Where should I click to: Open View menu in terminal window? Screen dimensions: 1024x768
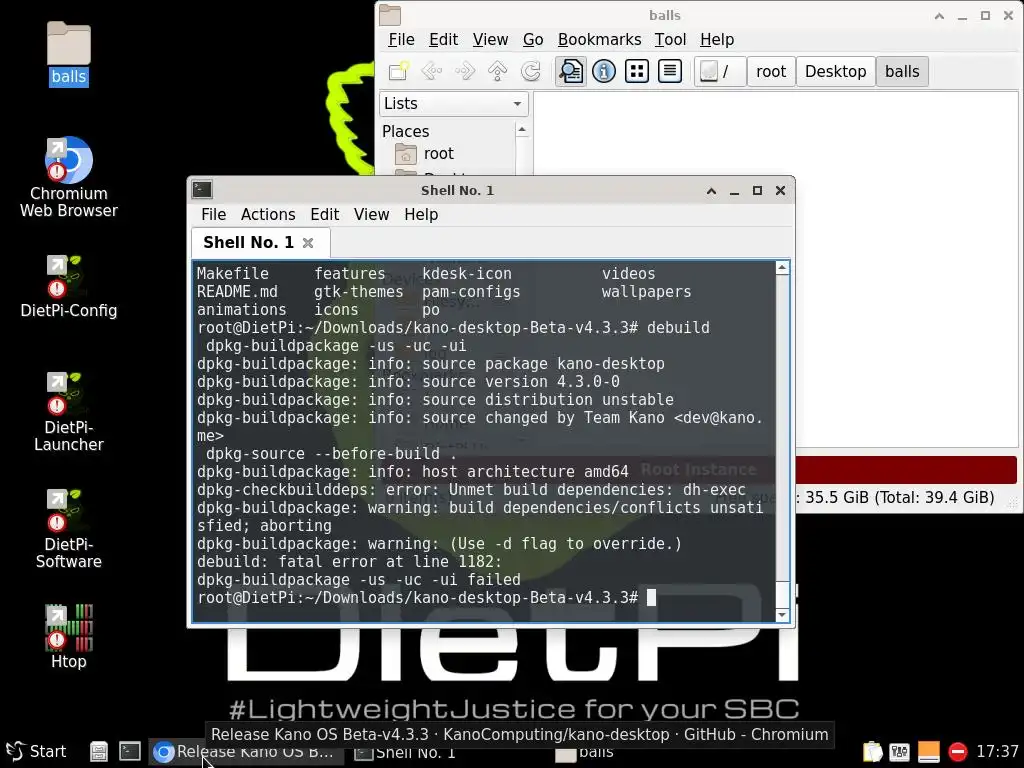tap(372, 214)
